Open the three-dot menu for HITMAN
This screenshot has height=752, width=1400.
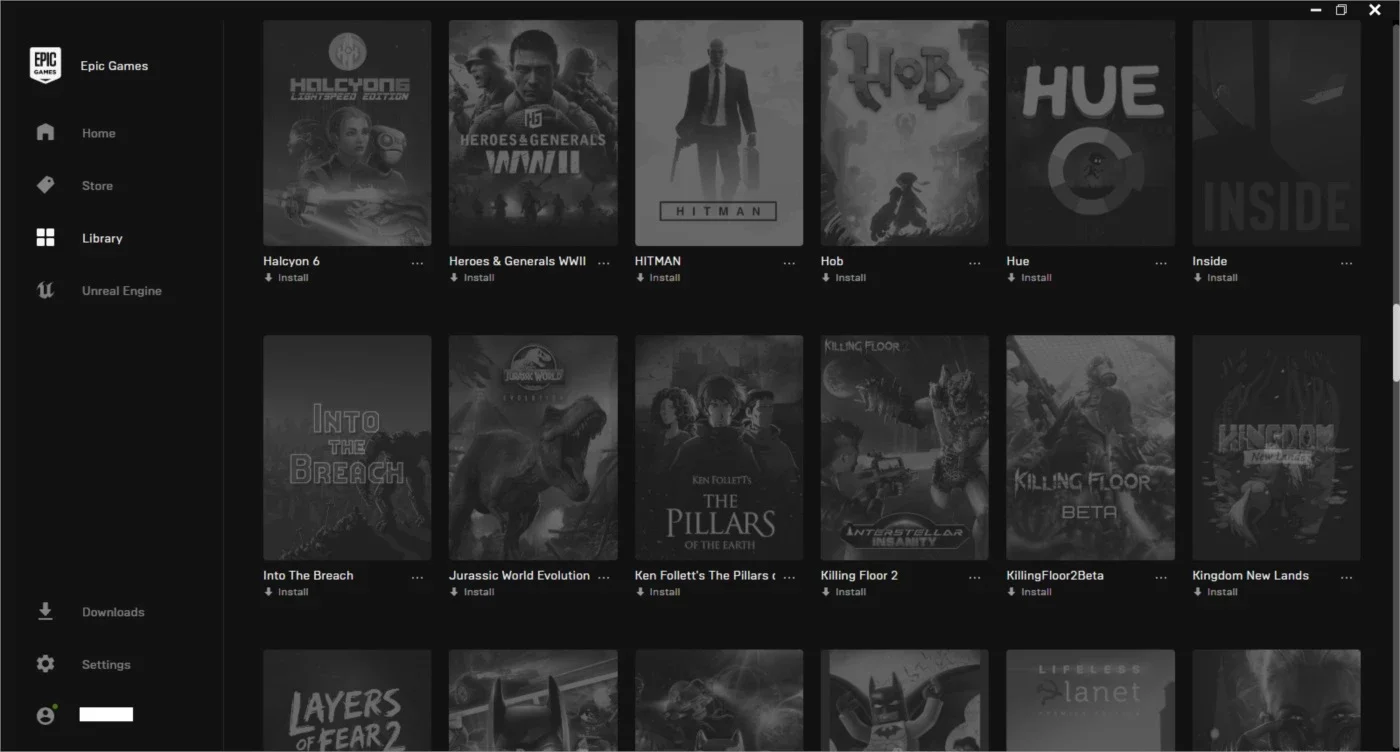[x=789, y=264]
